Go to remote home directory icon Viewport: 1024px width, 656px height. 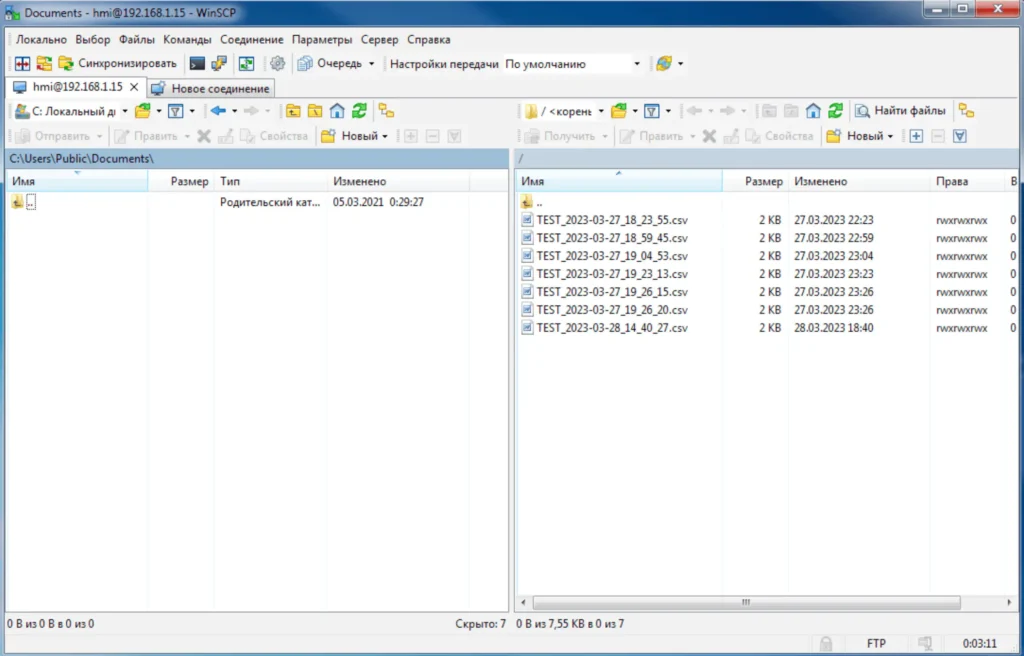(813, 111)
